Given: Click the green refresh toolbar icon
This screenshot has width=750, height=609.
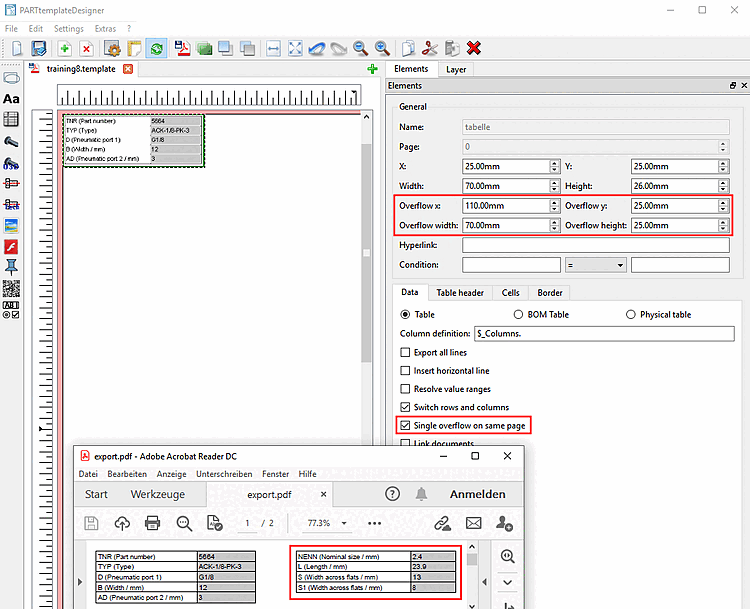Looking at the screenshot, I should click(156, 48).
